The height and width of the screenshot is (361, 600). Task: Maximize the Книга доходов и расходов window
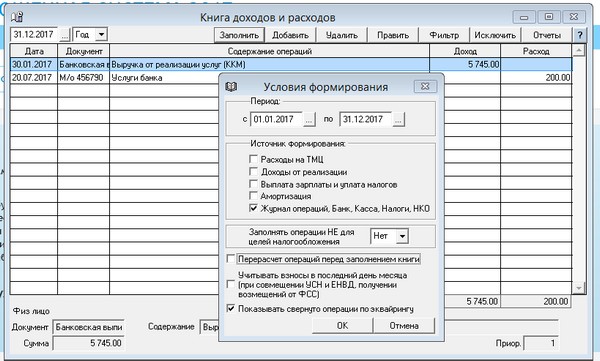click(549, 17)
